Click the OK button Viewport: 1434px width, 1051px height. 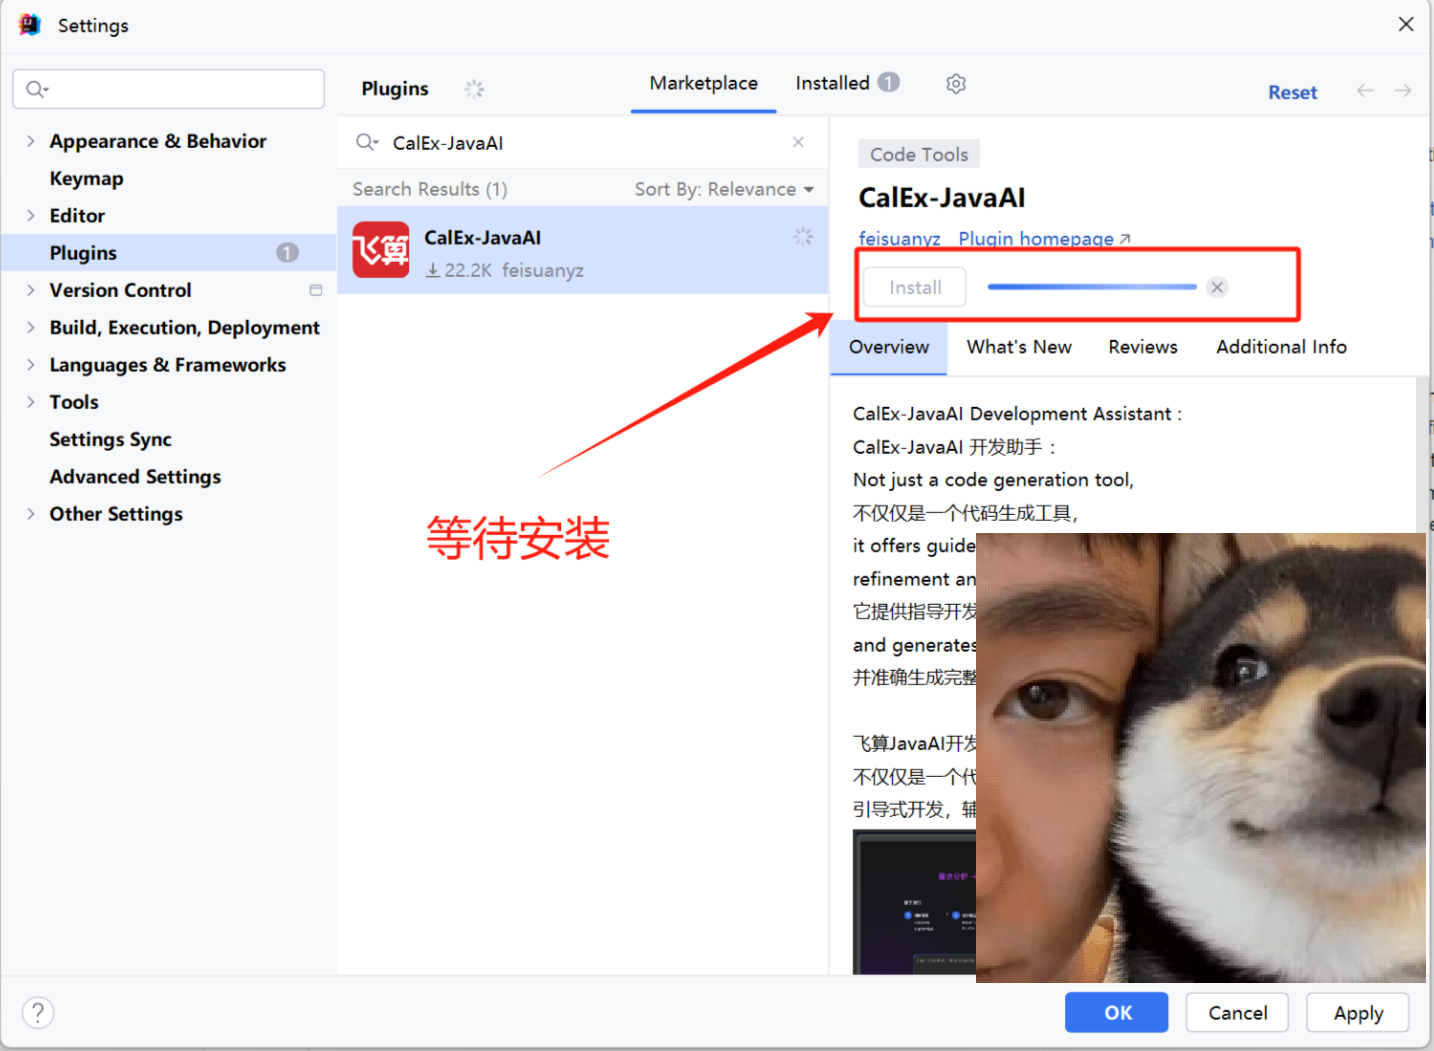coord(1117,1013)
